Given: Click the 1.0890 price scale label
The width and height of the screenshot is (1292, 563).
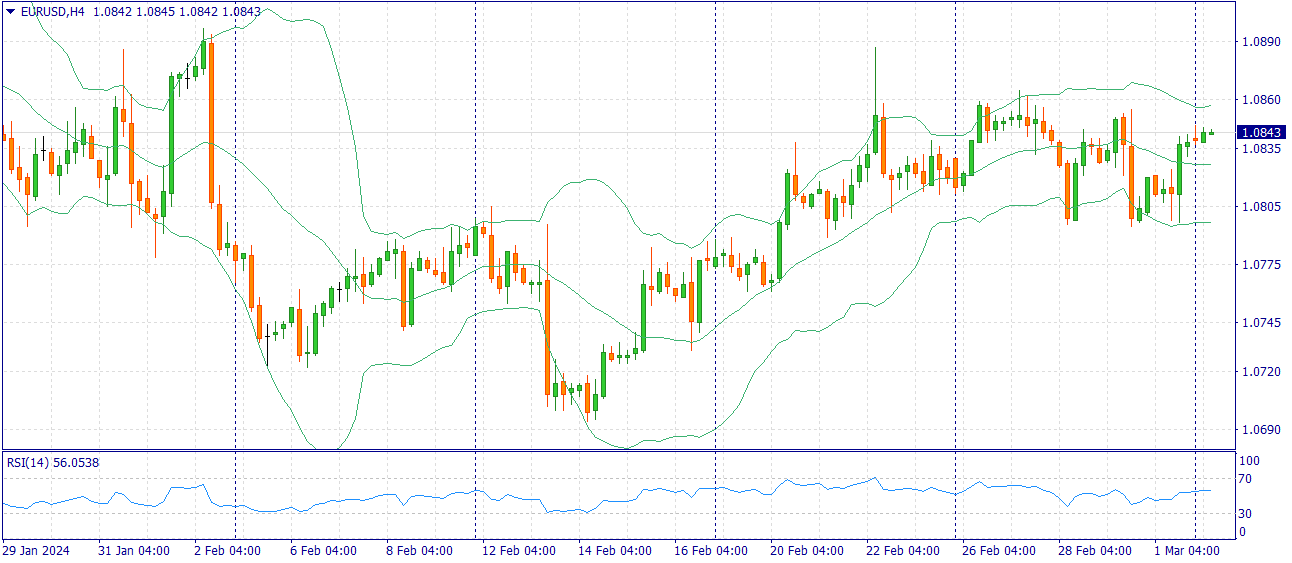Looking at the screenshot, I should click(1258, 42).
